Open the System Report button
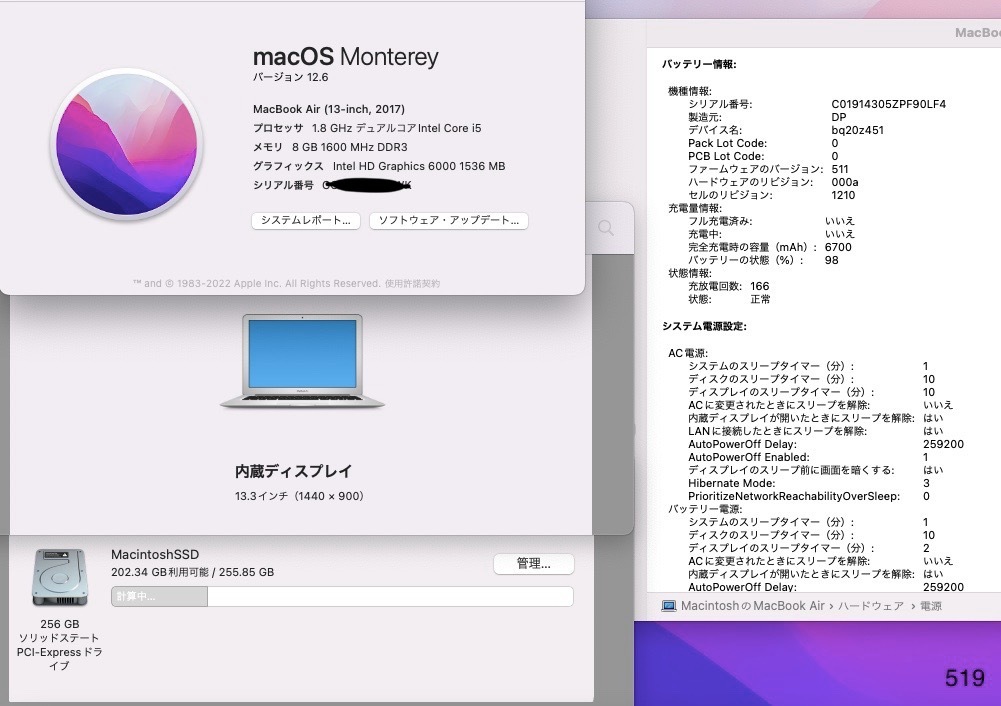The height and width of the screenshot is (706, 1001). tap(306, 220)
